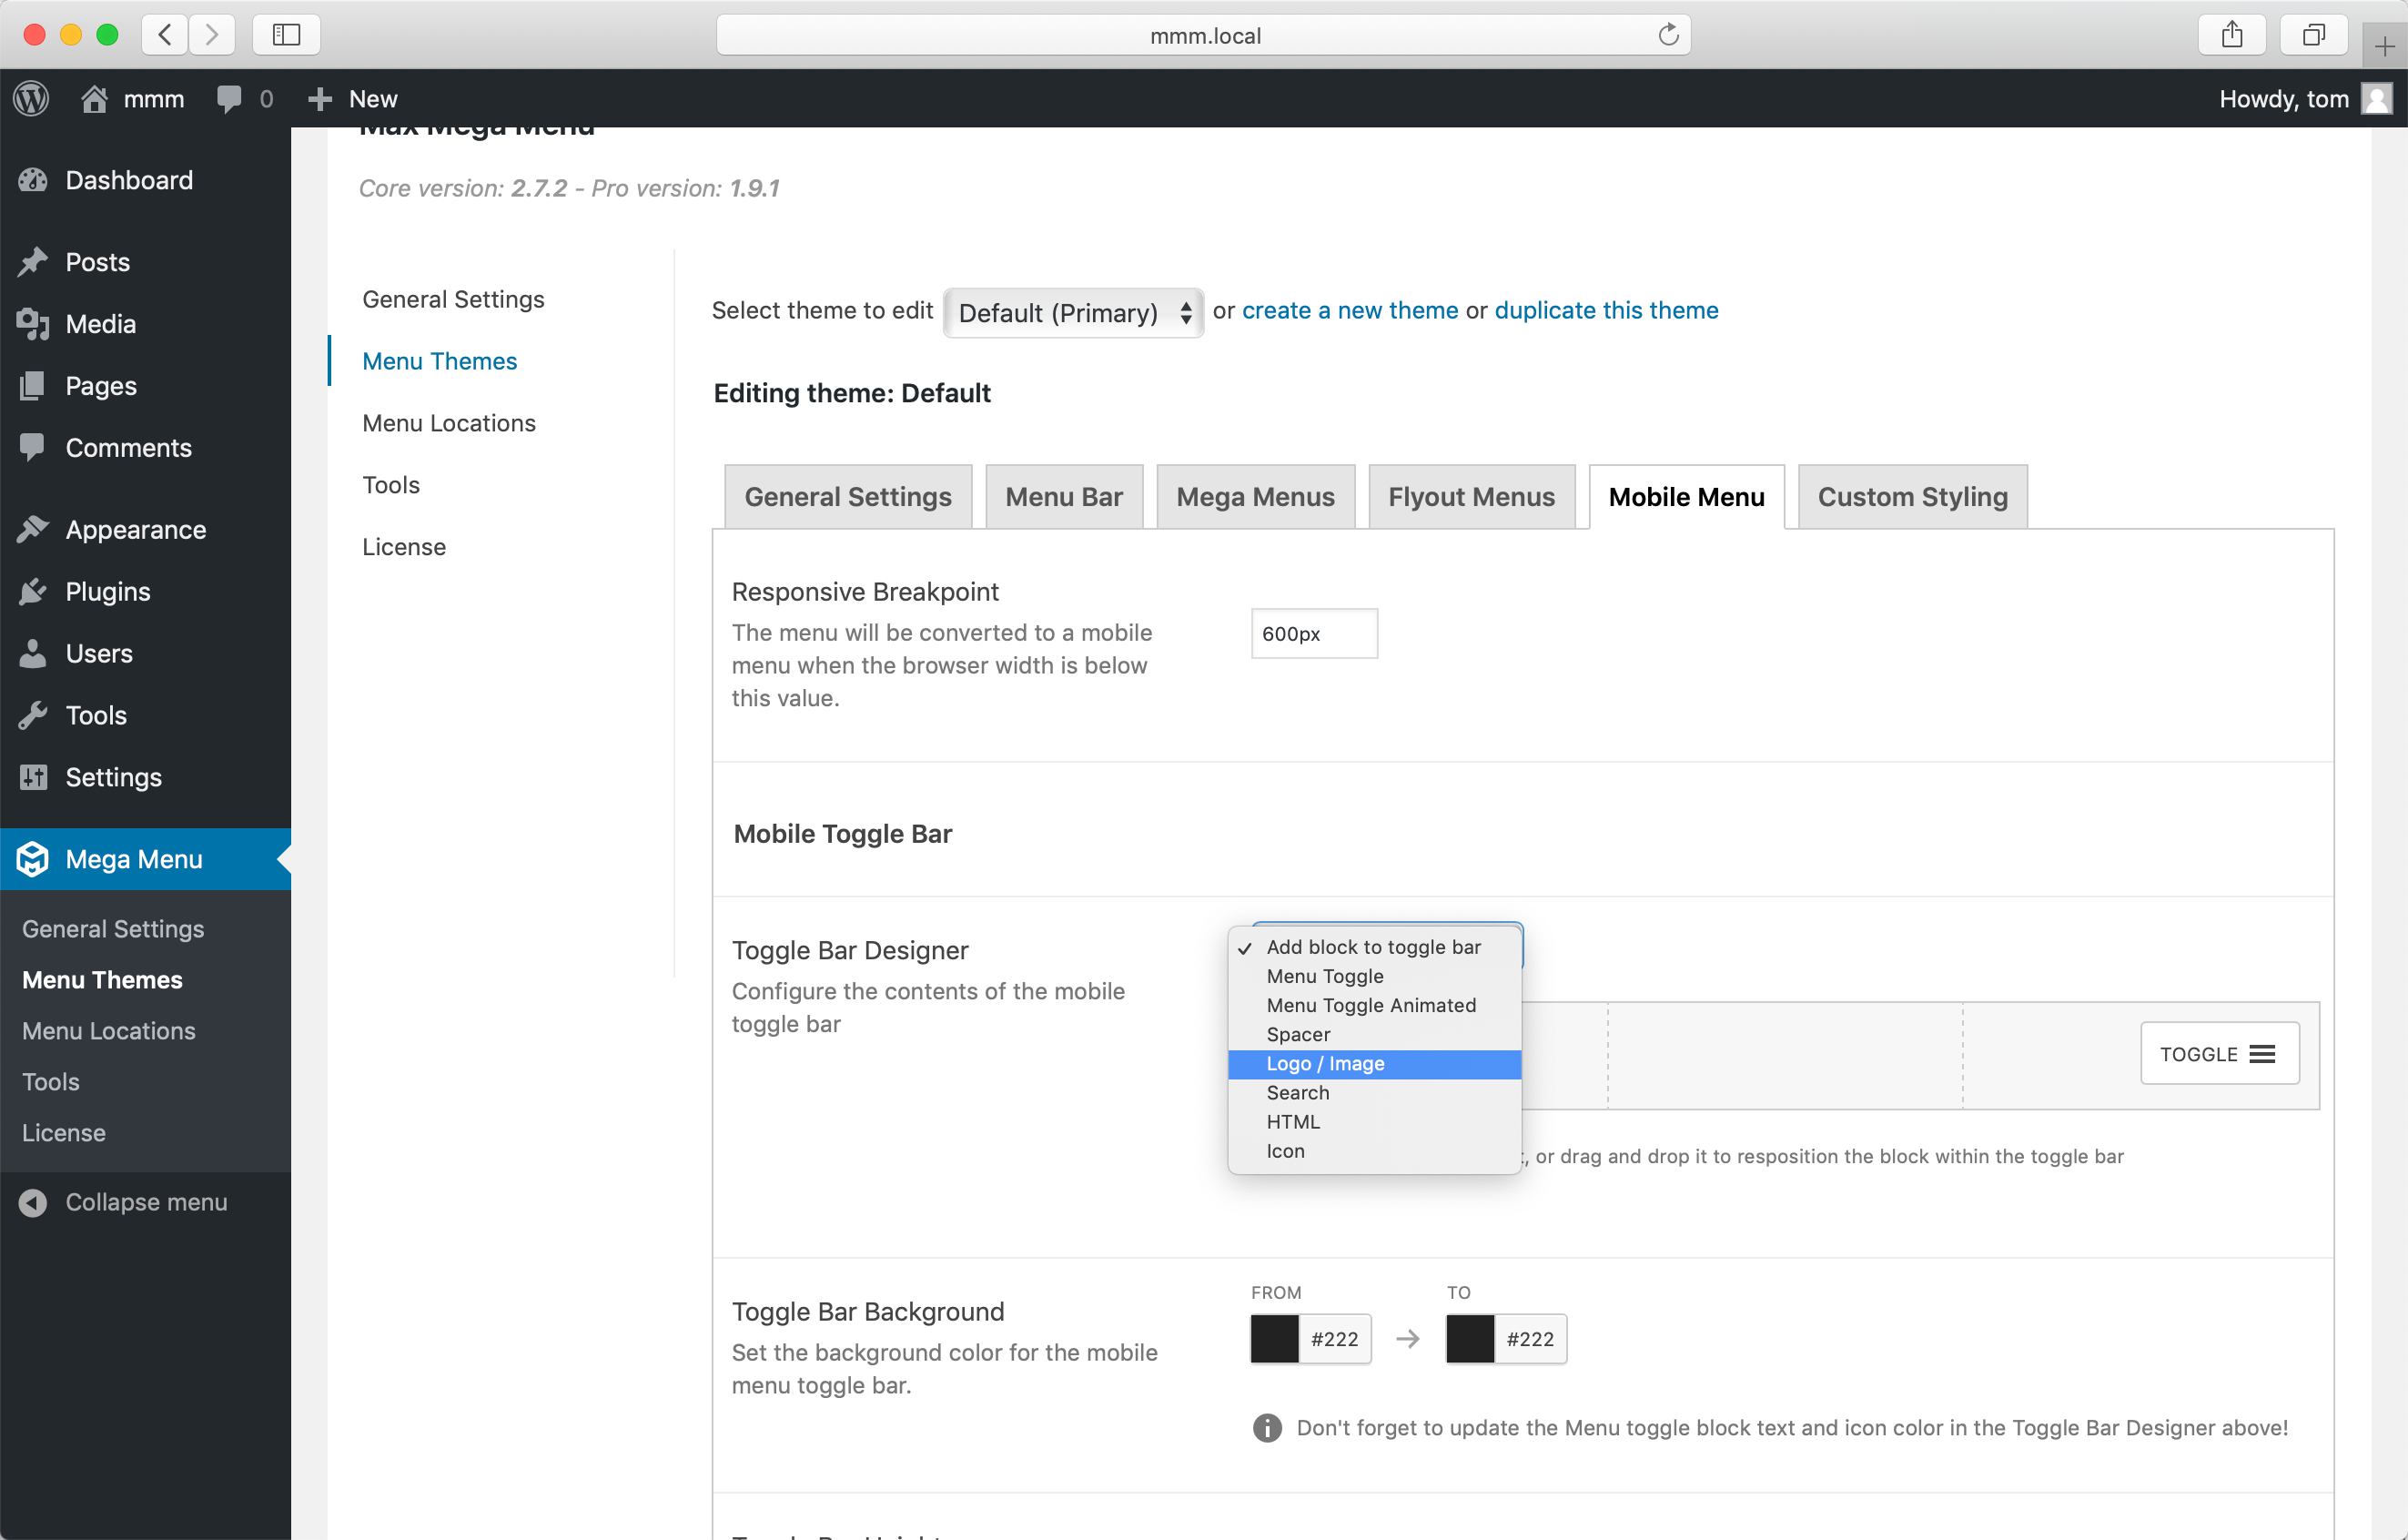The height and width of the screenshot is (1540, 2408).
Task: Open Menu Themes in plugin navigation
Action: tap(440, 361)
